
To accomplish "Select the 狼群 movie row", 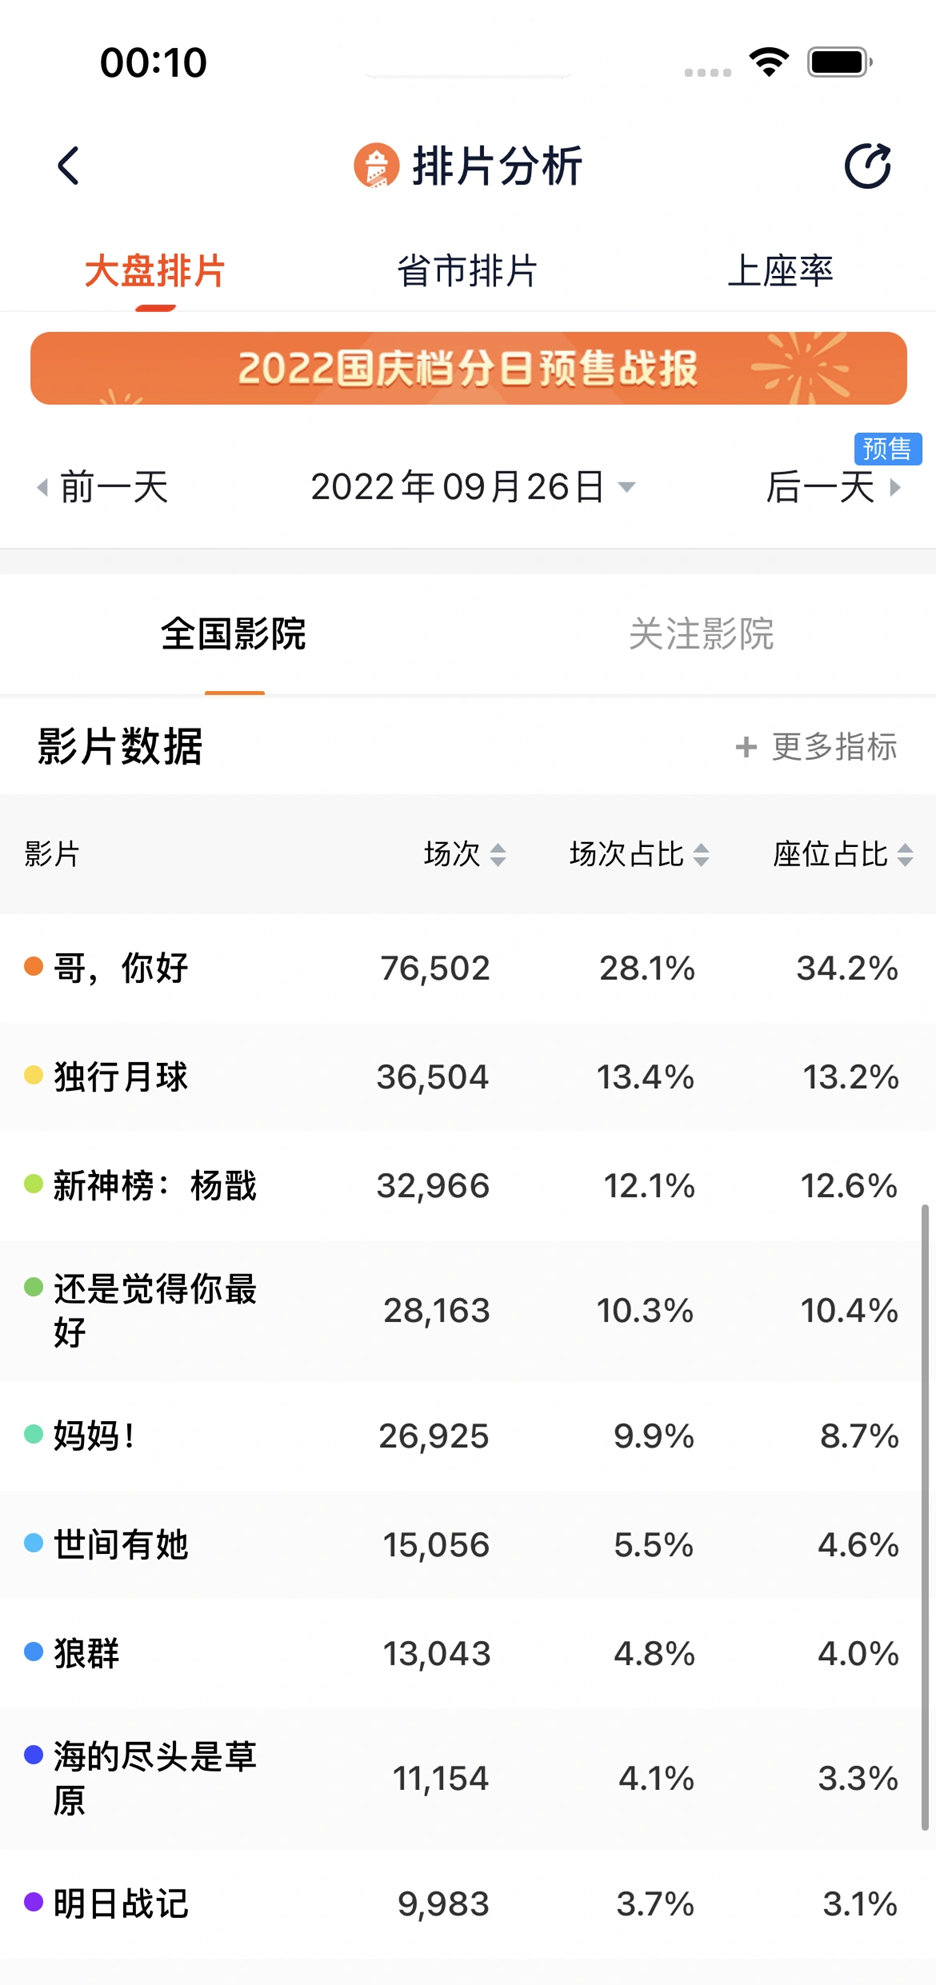I will [x=468, y=1654].
